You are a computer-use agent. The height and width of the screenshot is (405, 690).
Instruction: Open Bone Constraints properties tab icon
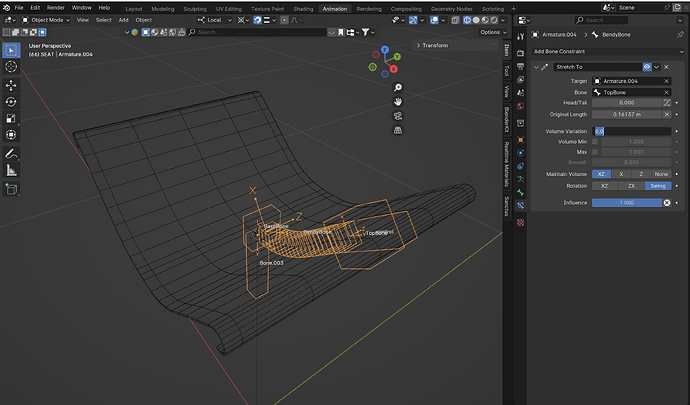pyautogui.click(x=521, y=206)
